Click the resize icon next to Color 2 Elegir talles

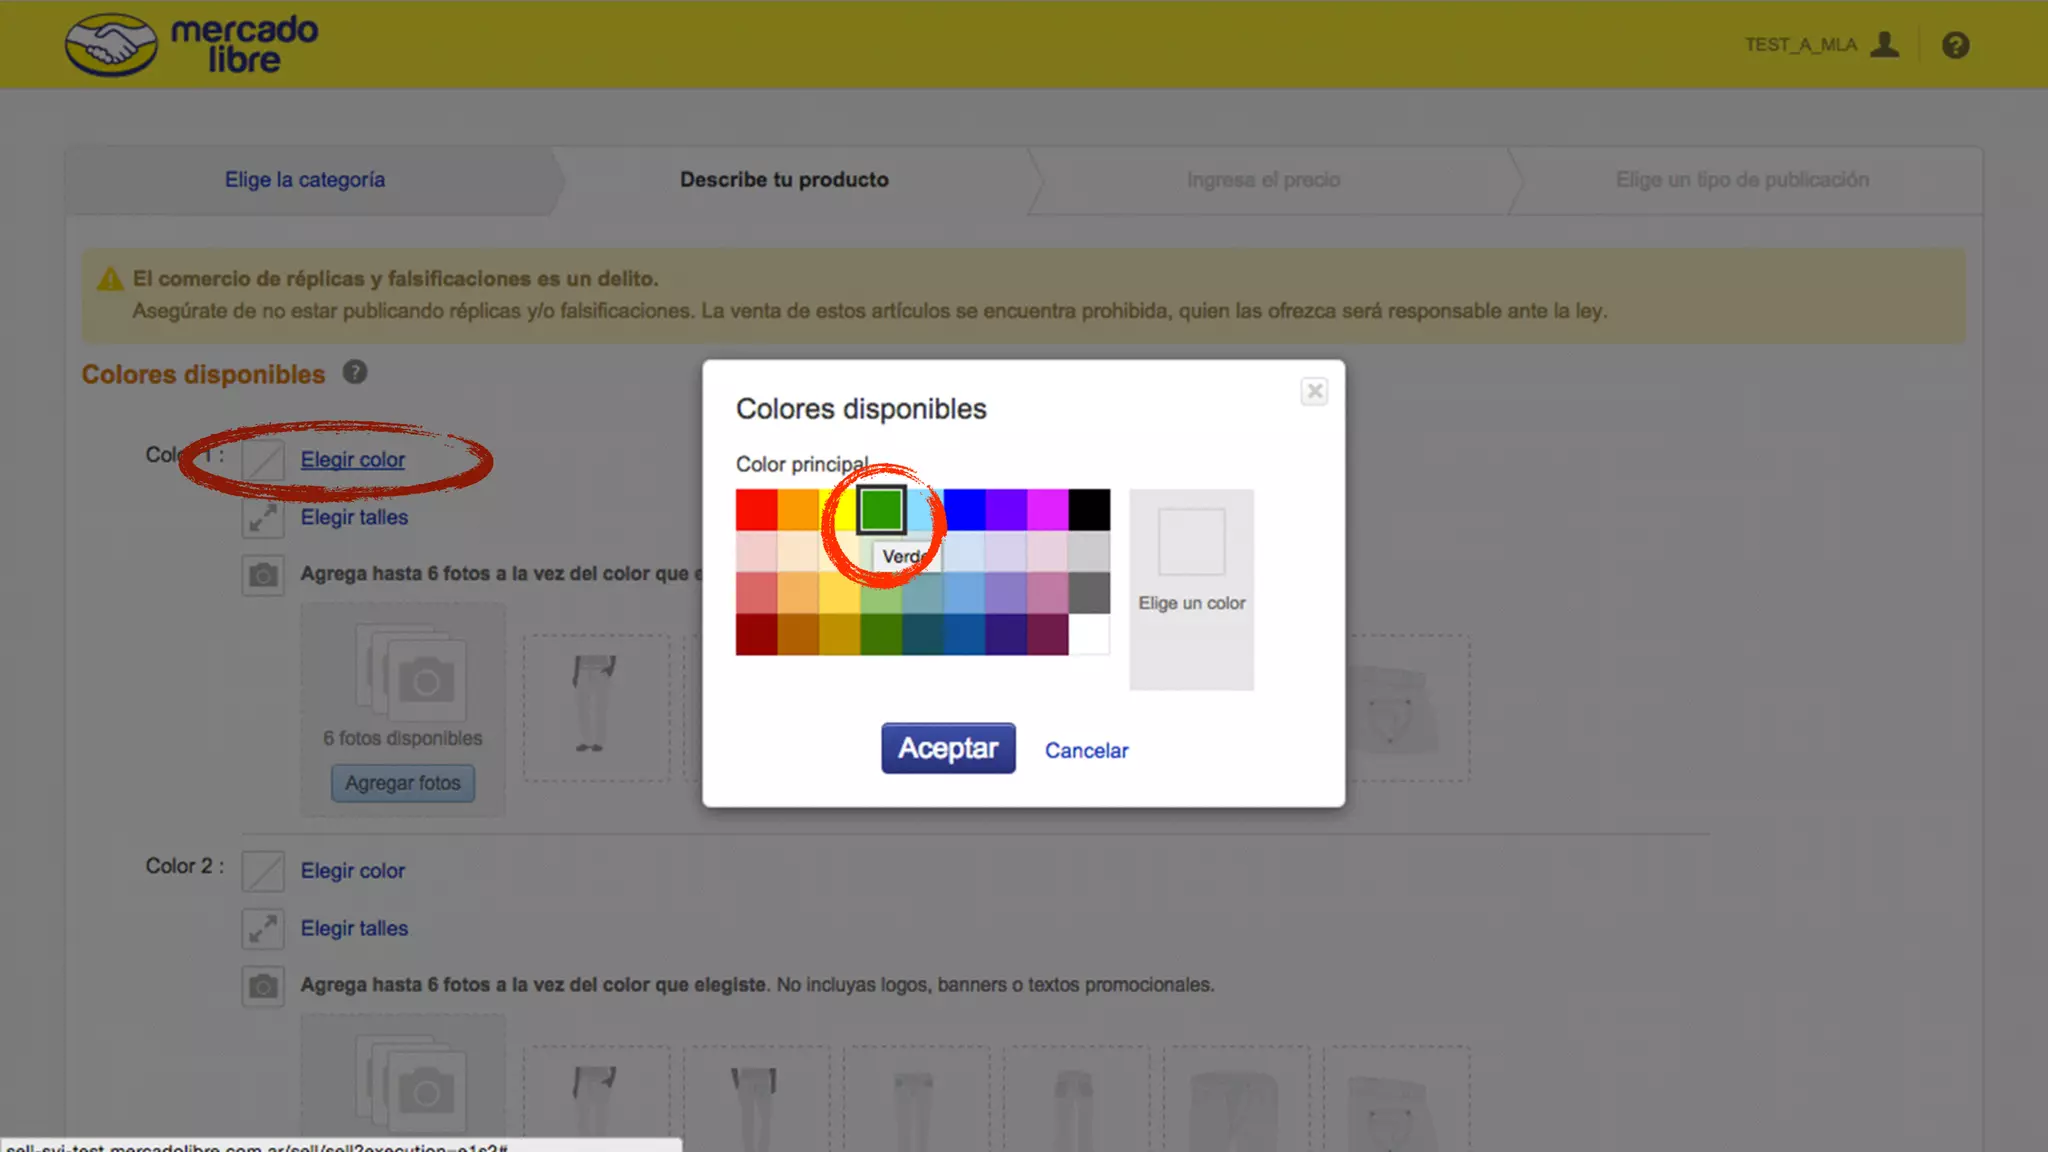[x=263, y=929]
